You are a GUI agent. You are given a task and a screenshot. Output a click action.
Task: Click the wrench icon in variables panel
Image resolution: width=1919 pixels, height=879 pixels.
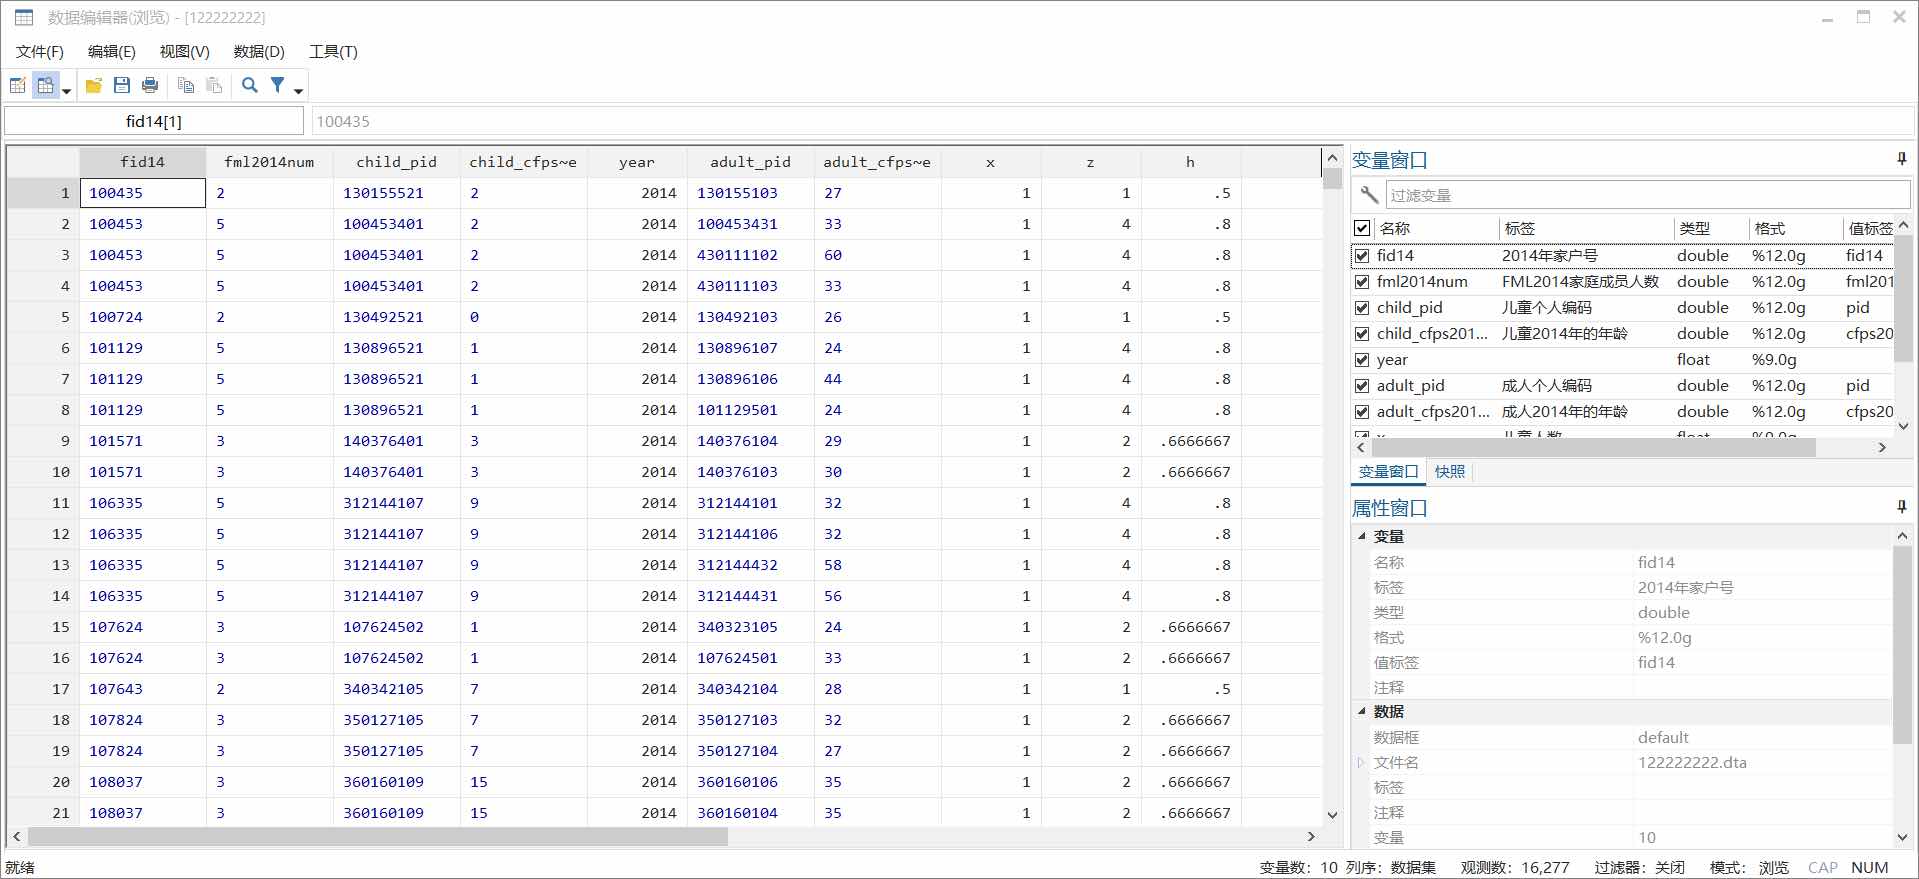1369,195
